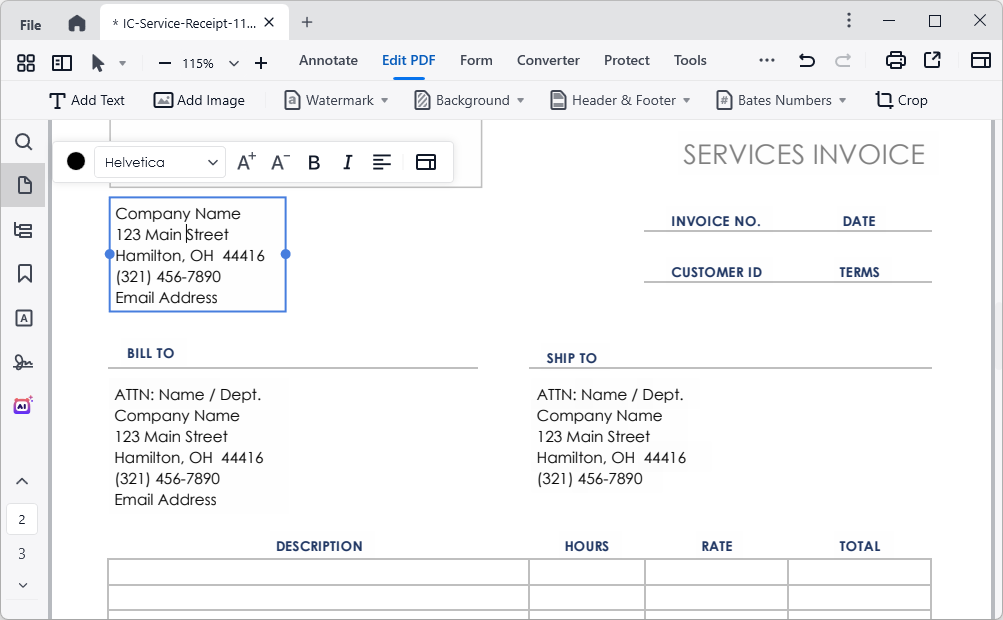Decrease font size with A- icon
1003x620 pixels.
click(x=279, y=161)
